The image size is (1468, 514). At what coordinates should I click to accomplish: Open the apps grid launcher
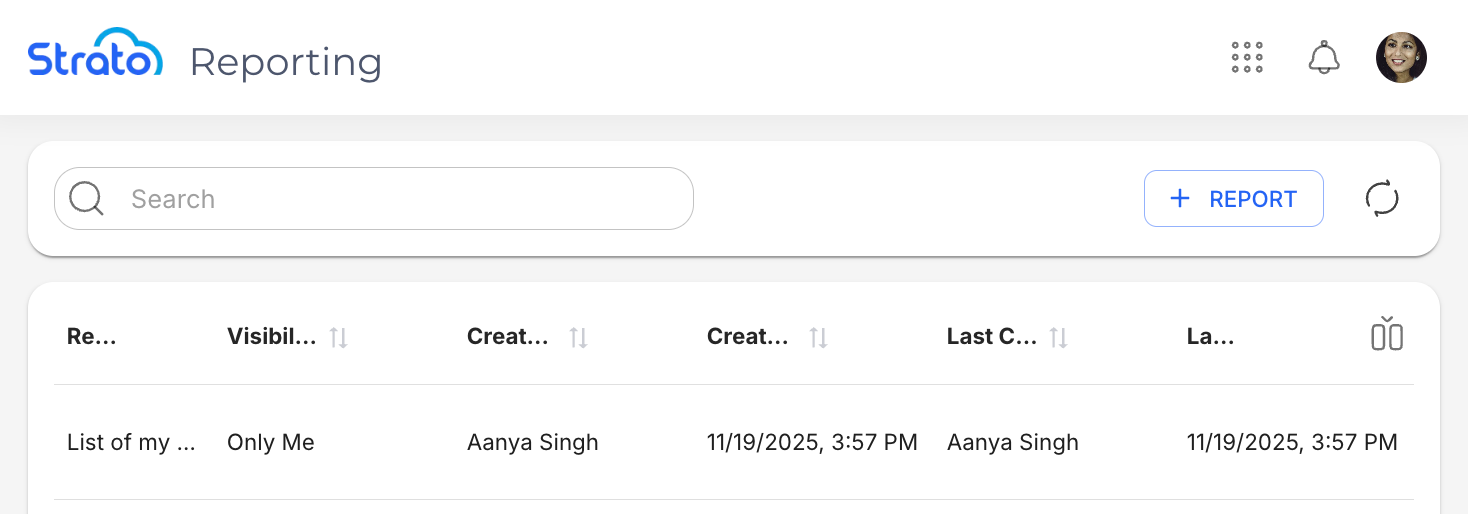[x=1247, y=58]
